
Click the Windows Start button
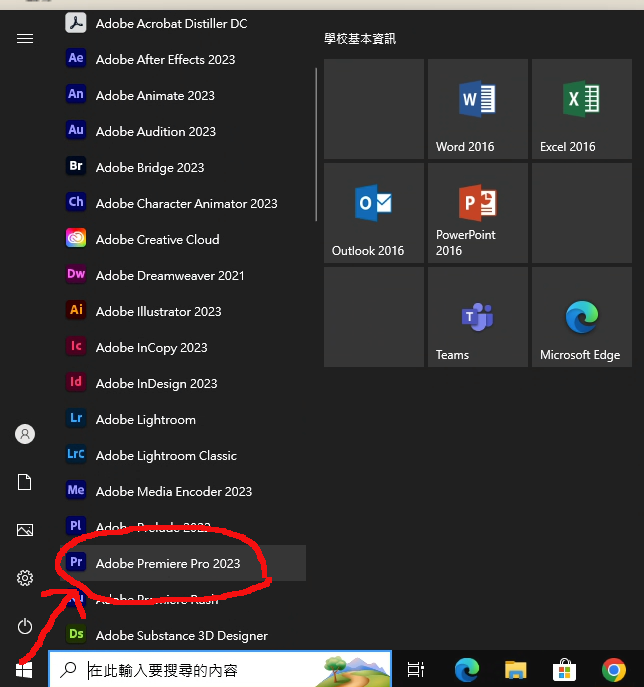click(25, 669)
